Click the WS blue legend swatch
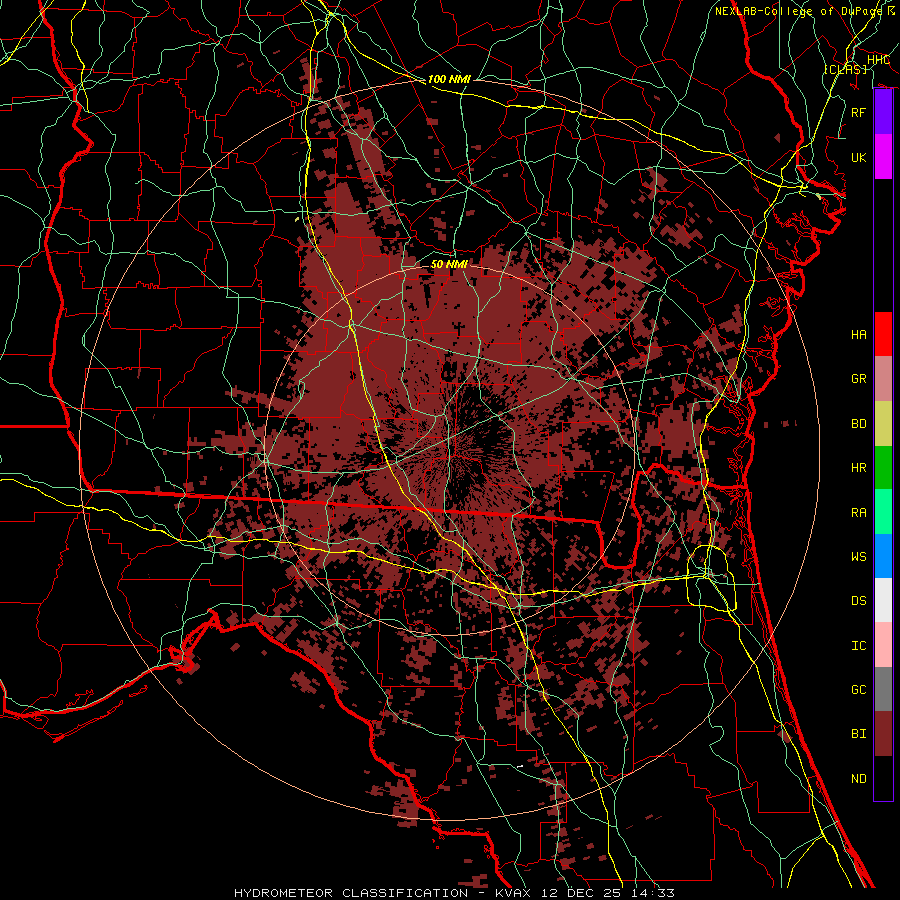Screen dimensions: 900x900 [x=883, y=556]
